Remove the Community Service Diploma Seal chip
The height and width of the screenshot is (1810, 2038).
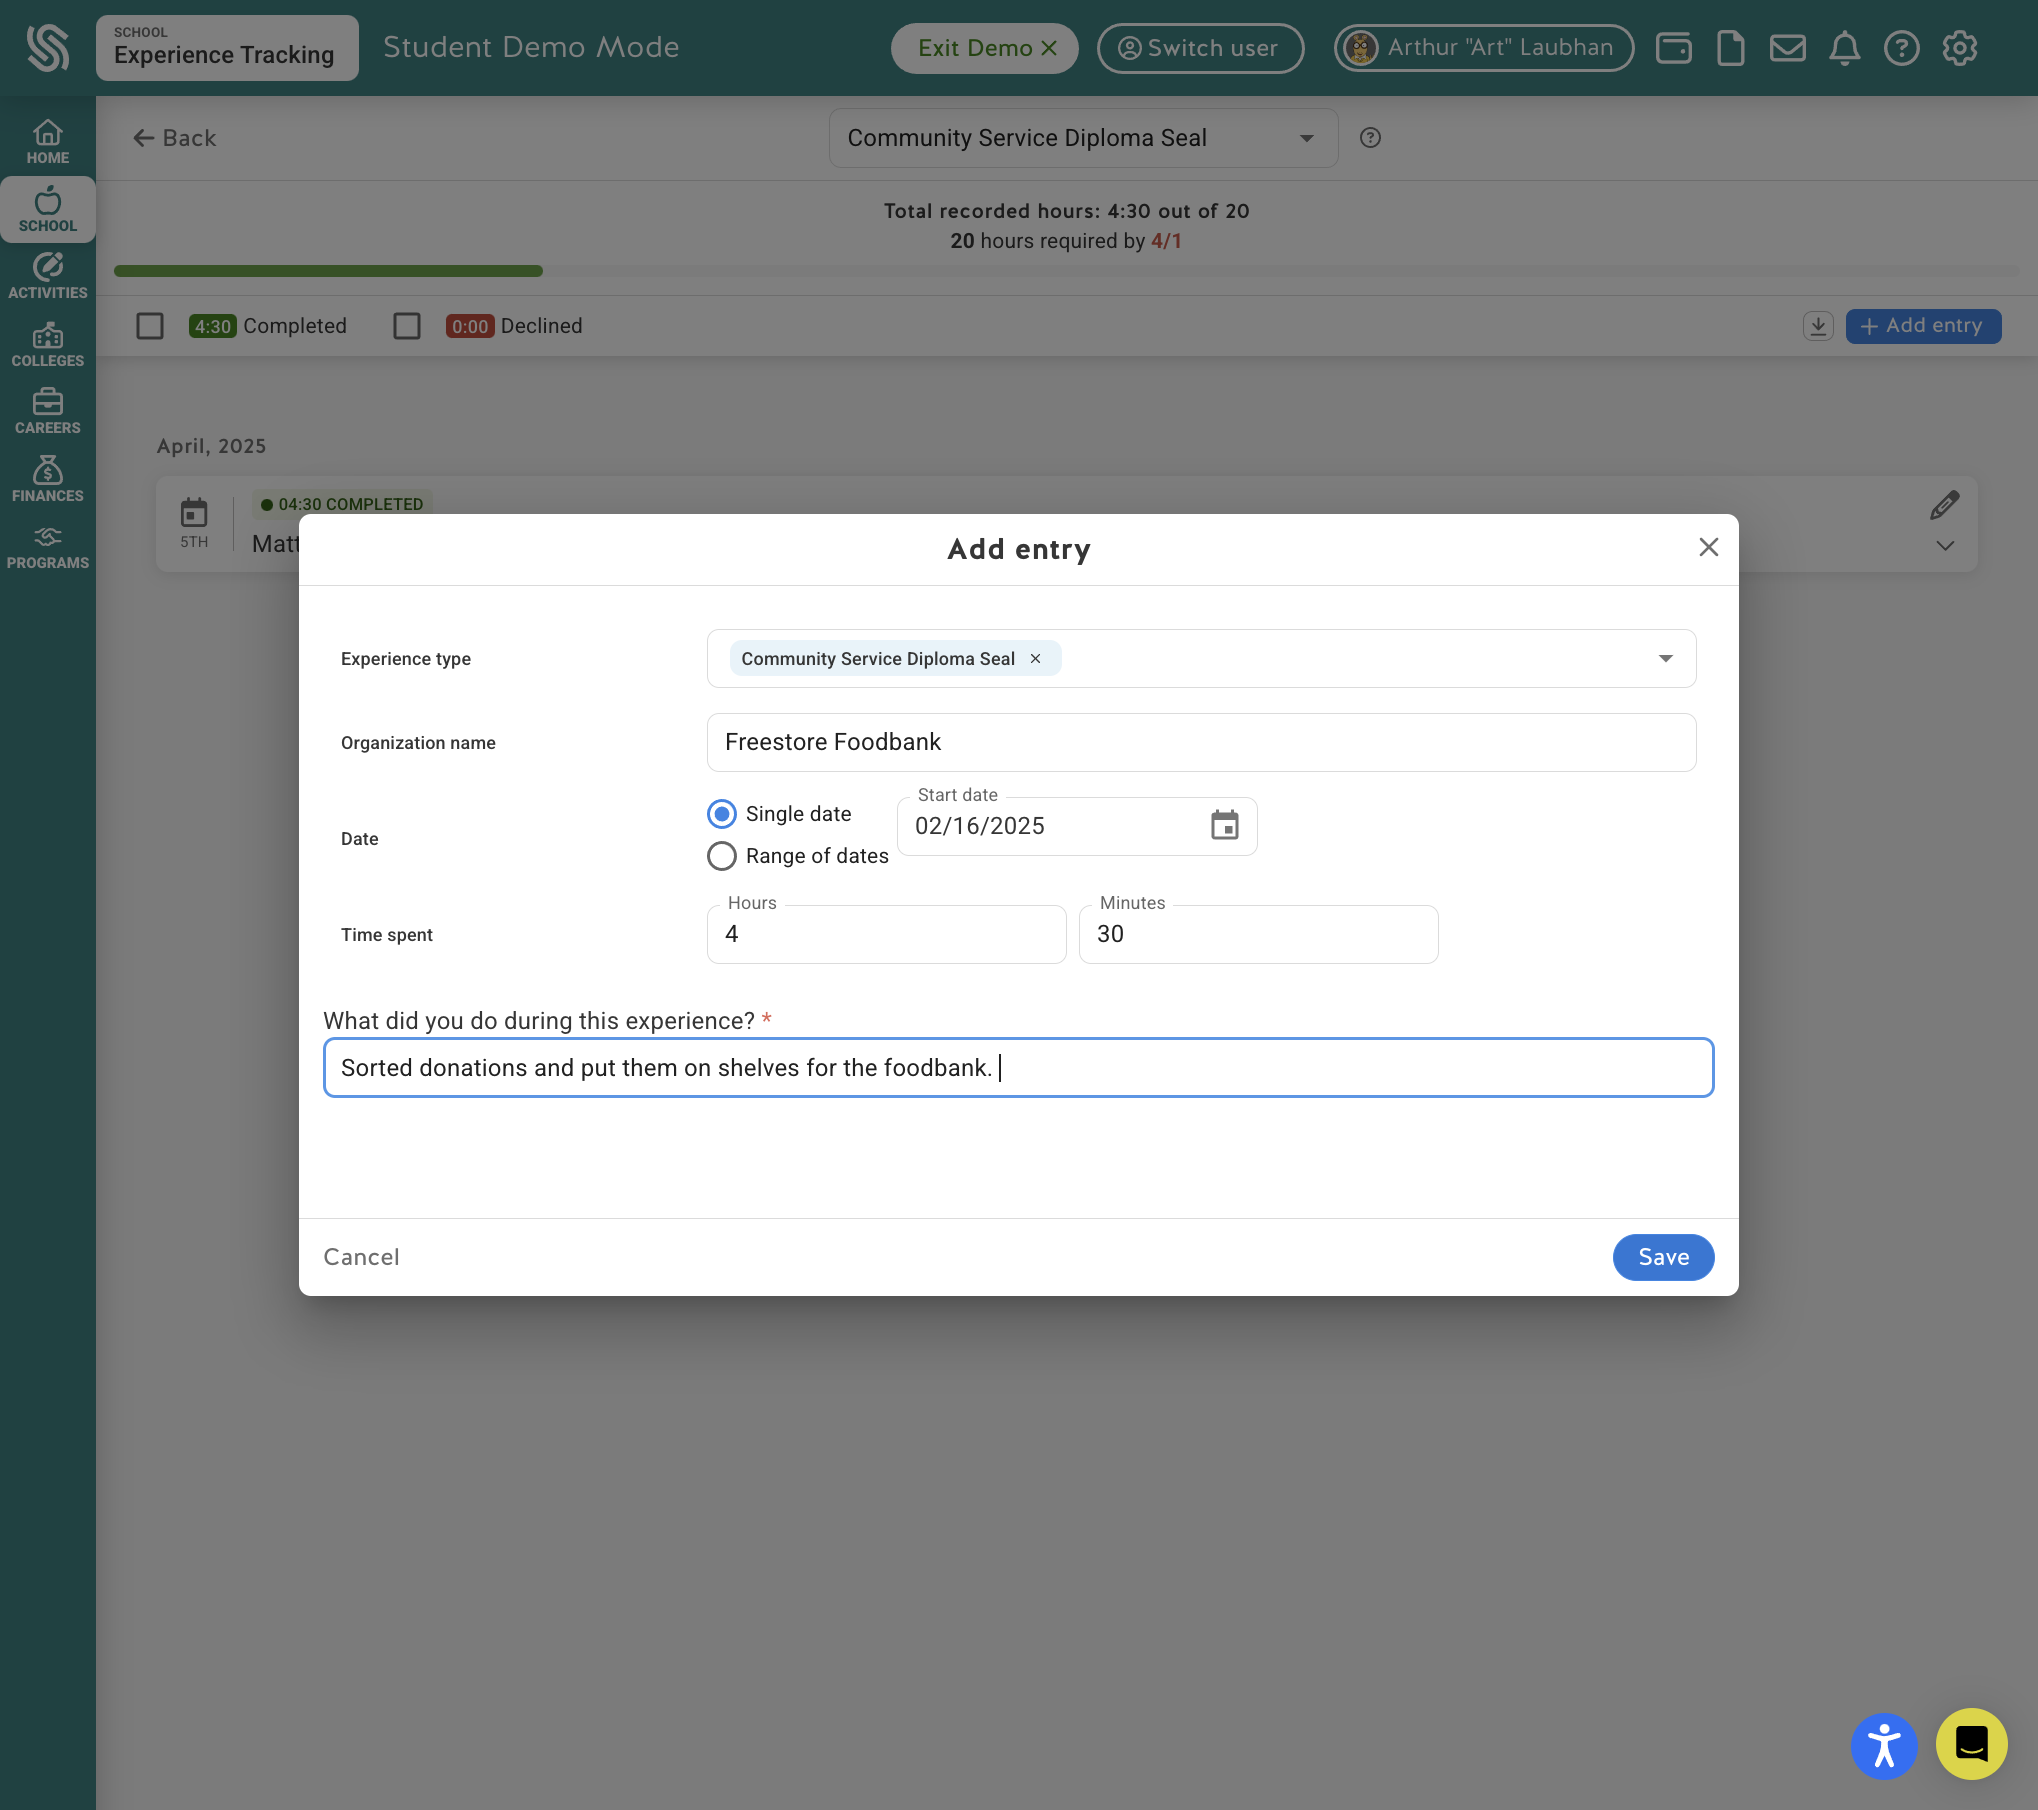(1035, 658)
